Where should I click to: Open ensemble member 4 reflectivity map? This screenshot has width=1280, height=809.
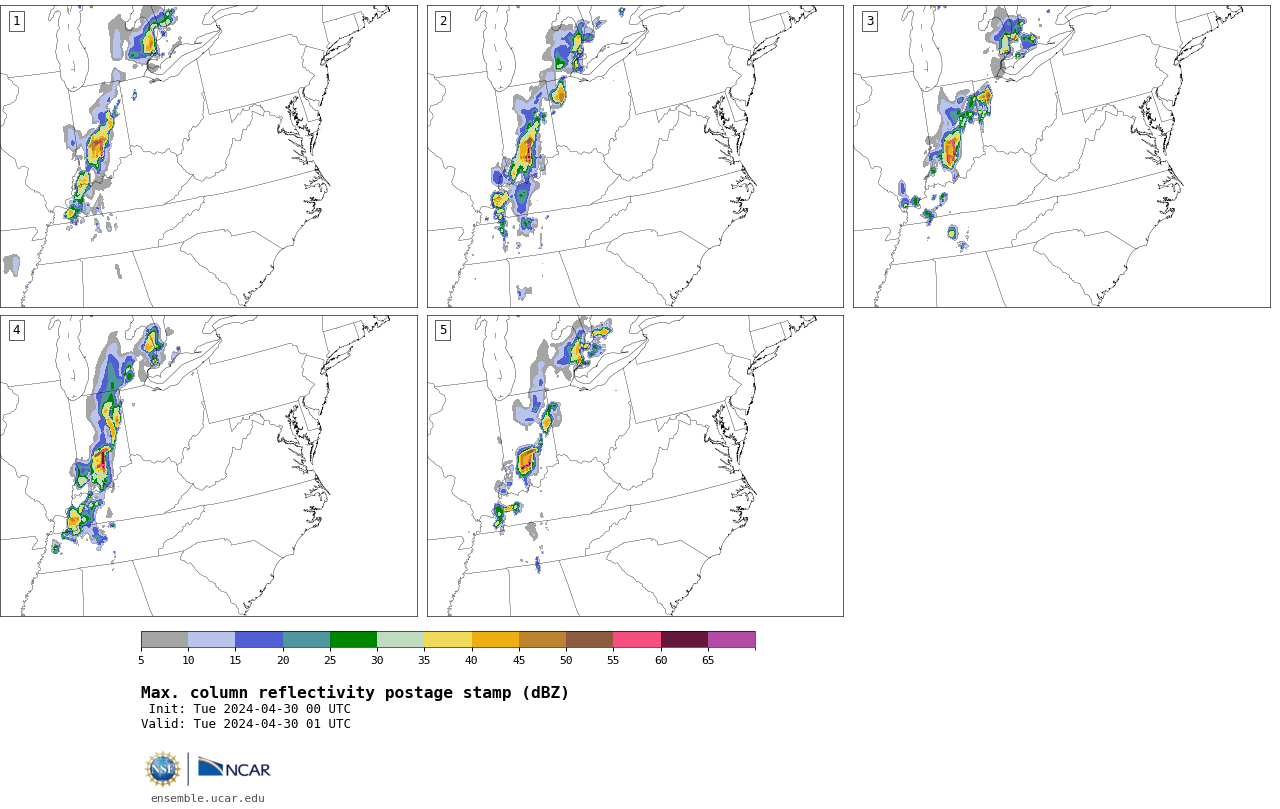tap(208, 466)
